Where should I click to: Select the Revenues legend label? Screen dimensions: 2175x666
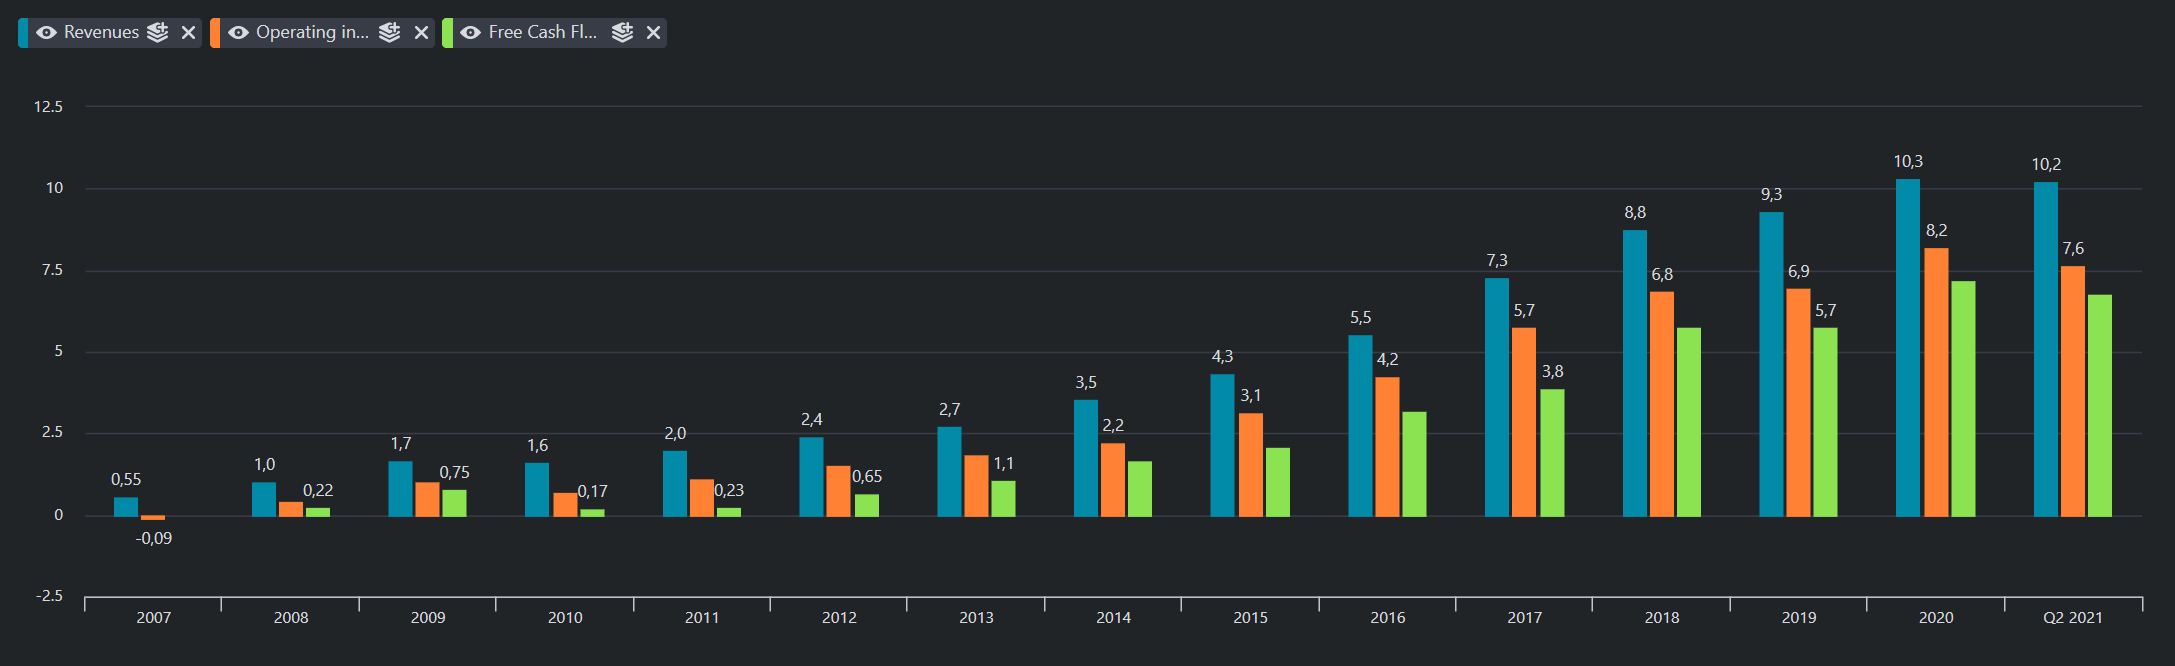[101, 32]
